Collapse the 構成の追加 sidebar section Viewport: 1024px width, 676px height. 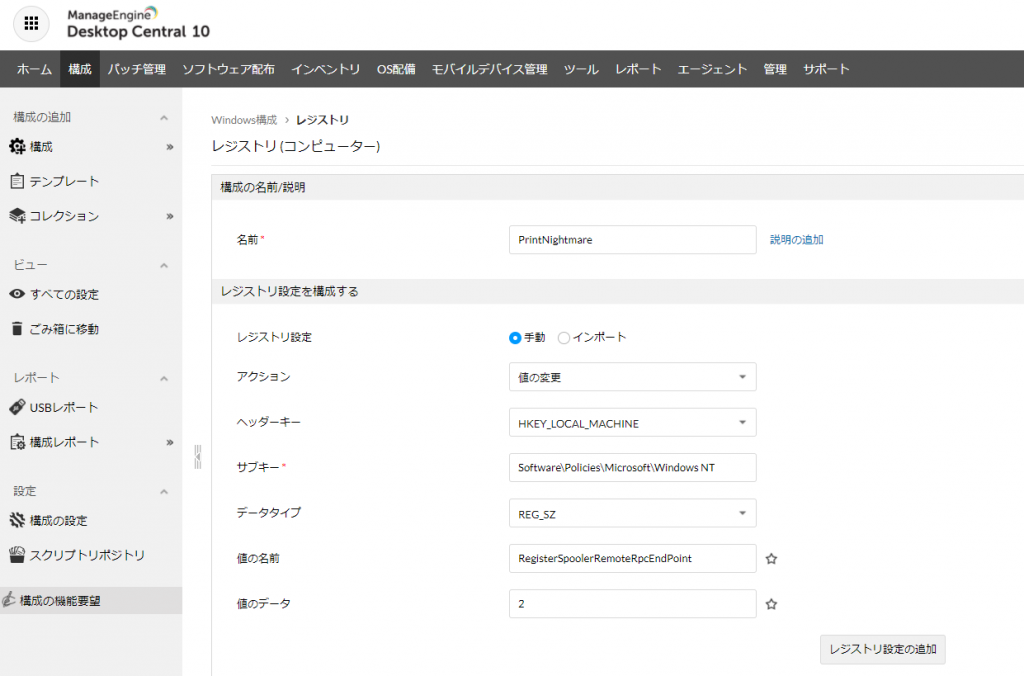click(x=164, y=118)
